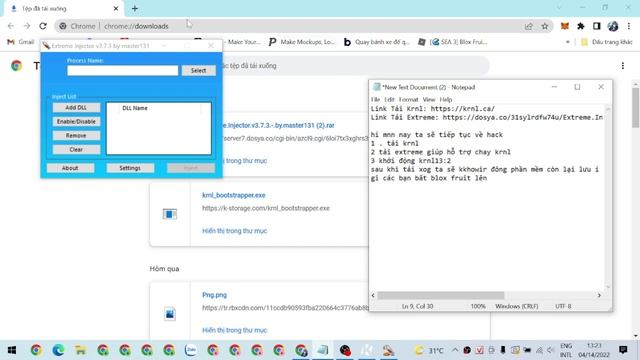
Task: Open the Windows notification center
Action: point(623,350)
